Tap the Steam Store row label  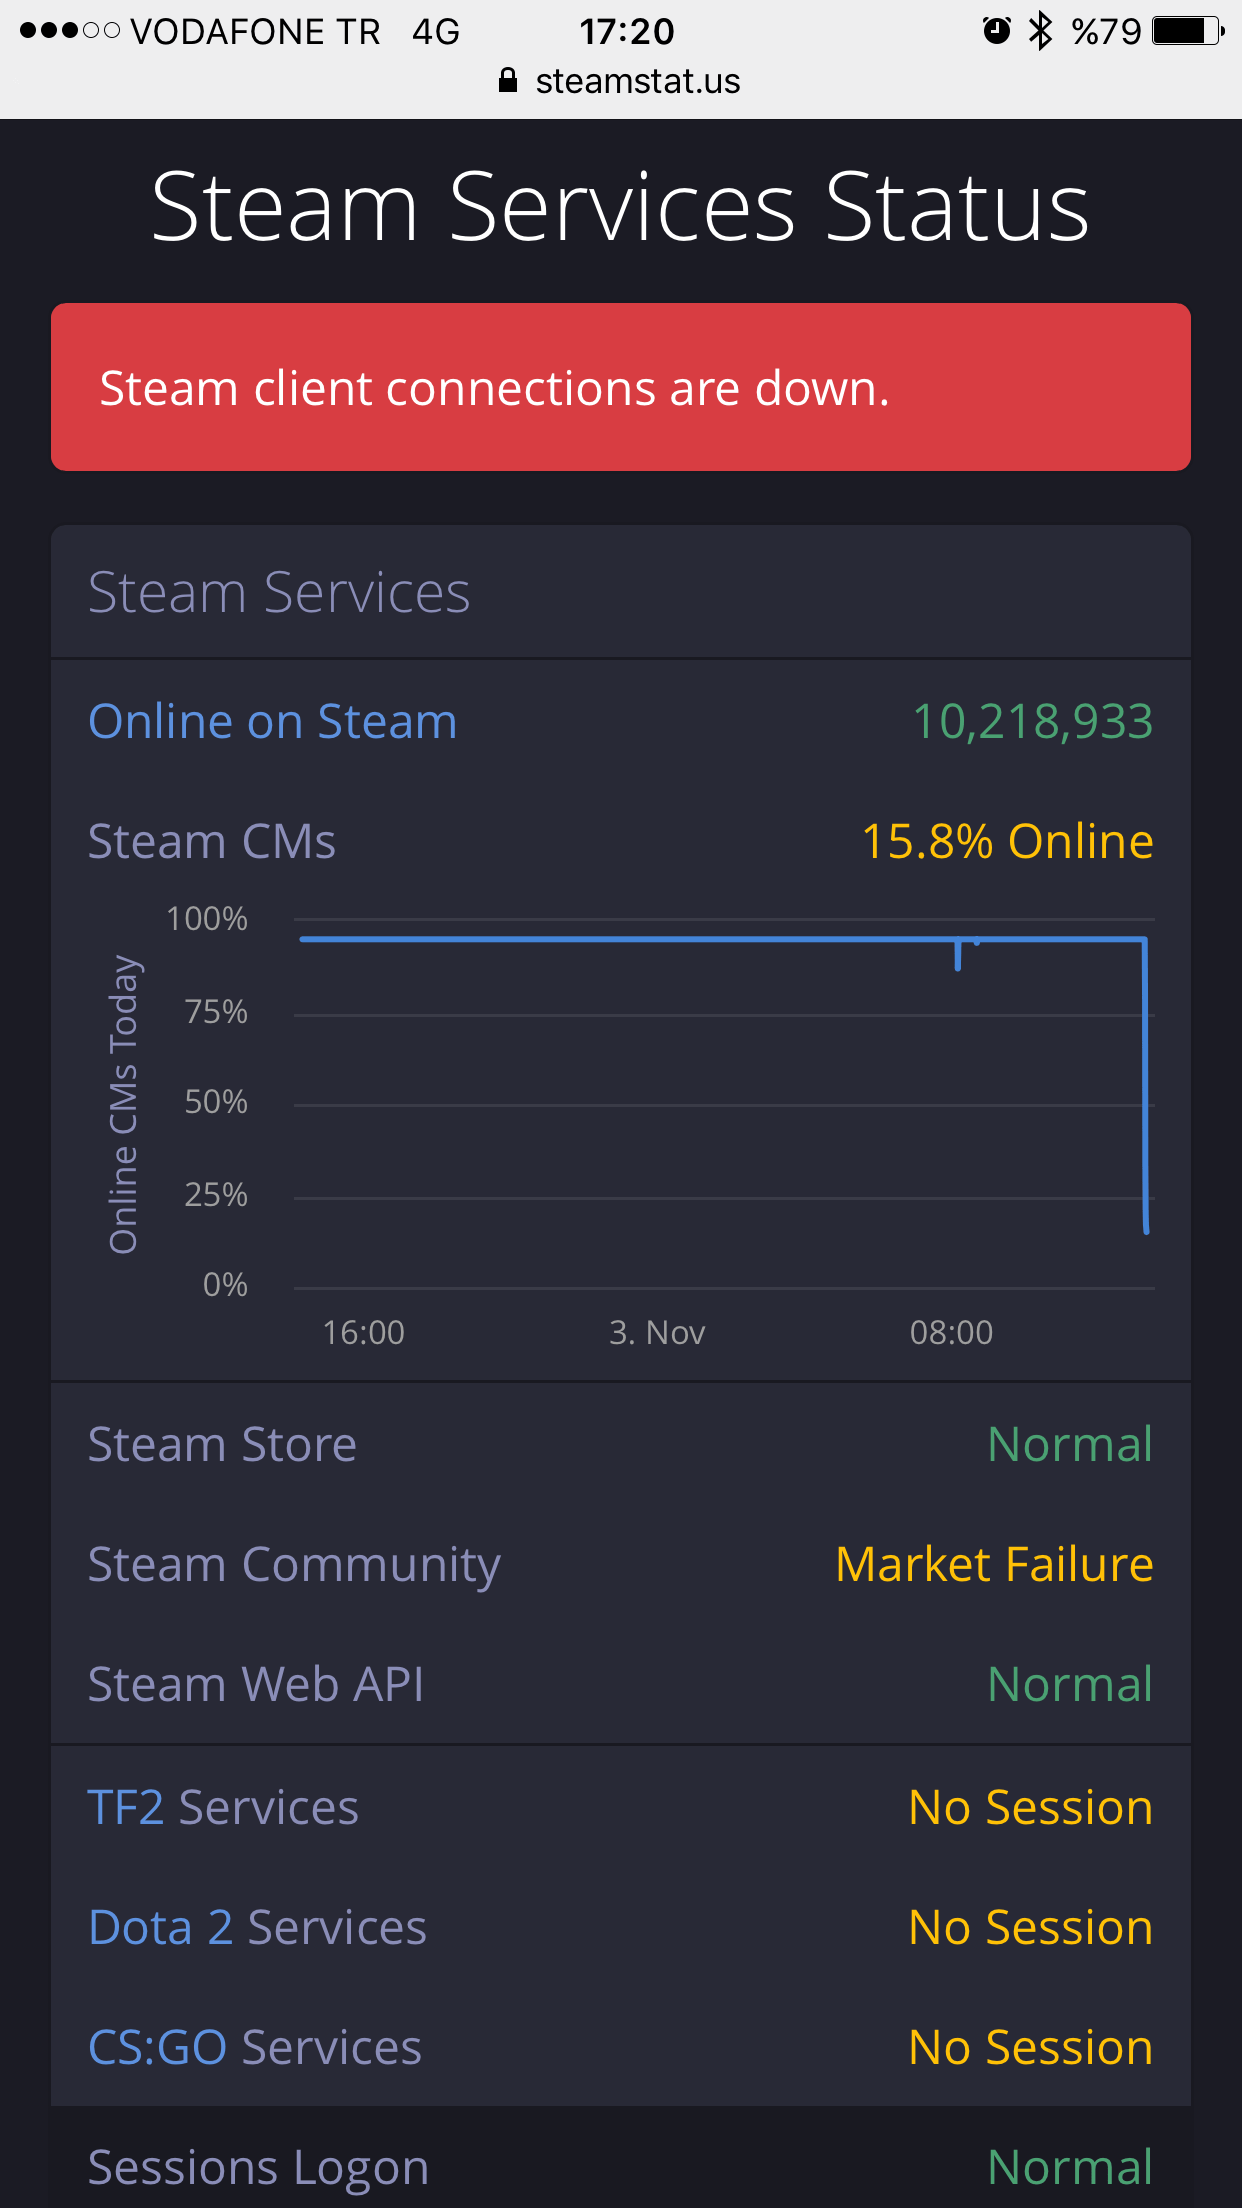tap(222, 1444)
